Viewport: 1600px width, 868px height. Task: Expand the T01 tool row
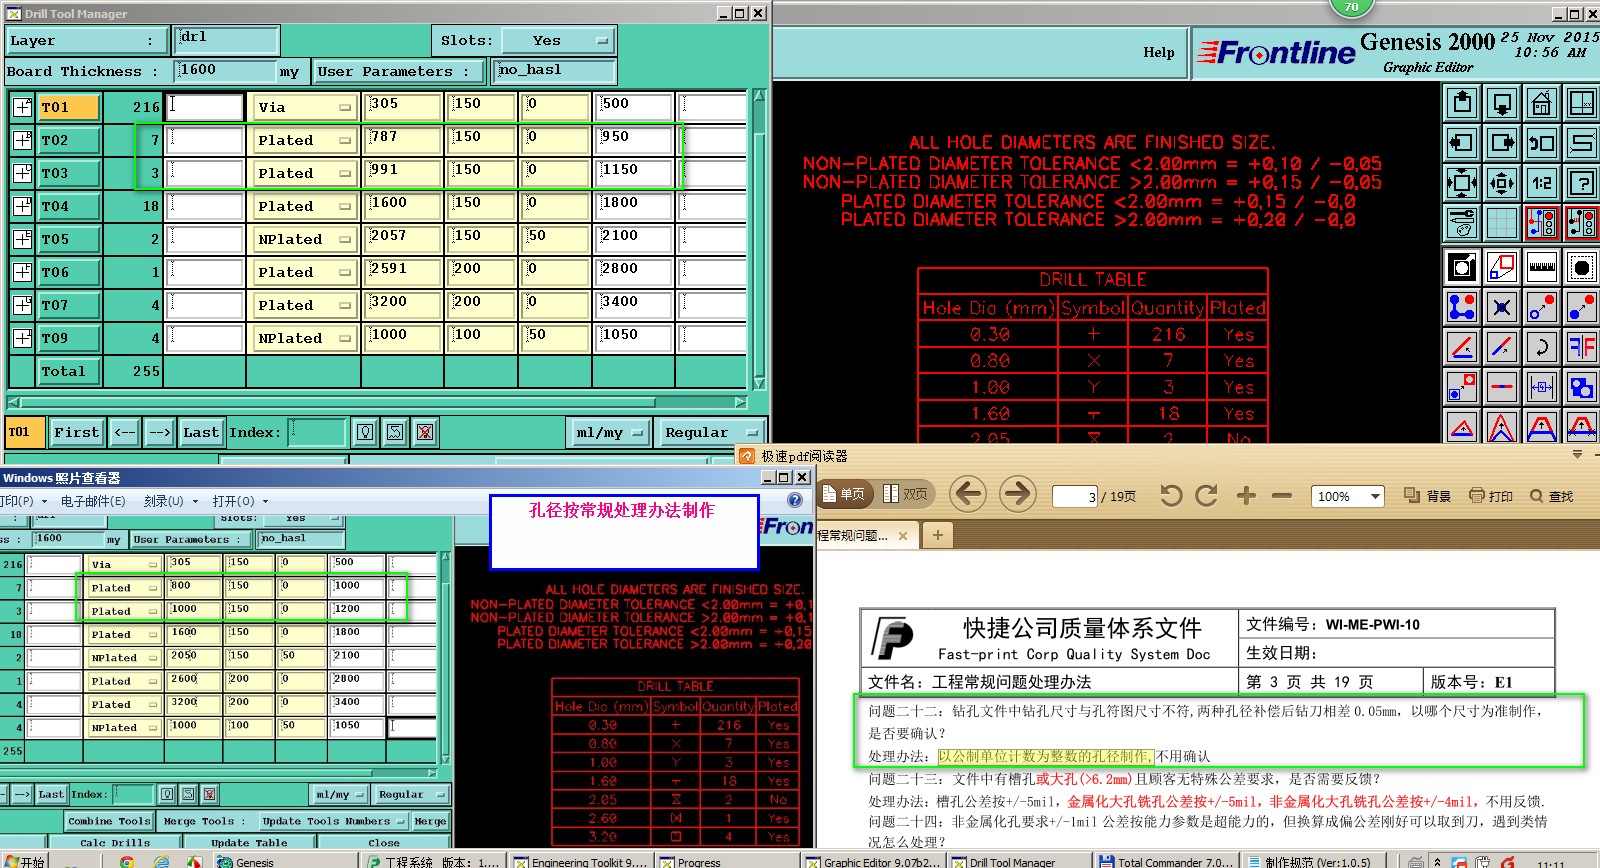click(x=22, y=107)
